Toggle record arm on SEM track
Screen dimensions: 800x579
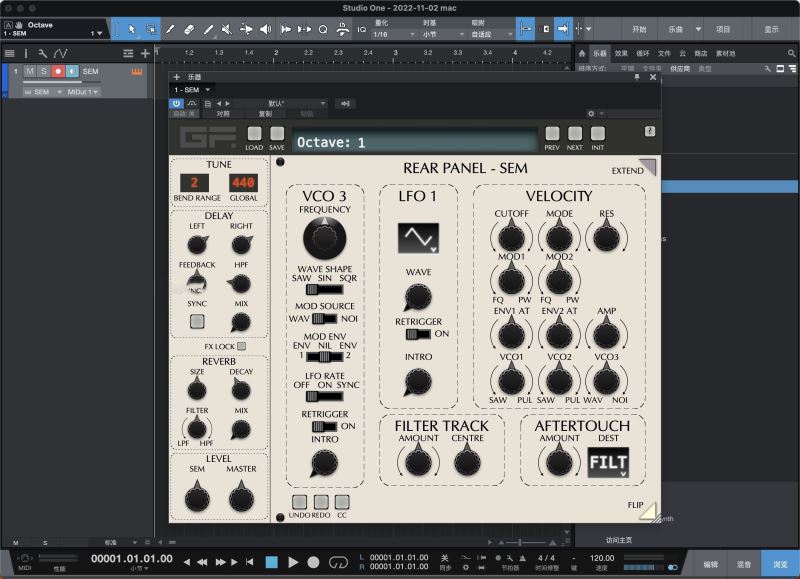(58, 71)
